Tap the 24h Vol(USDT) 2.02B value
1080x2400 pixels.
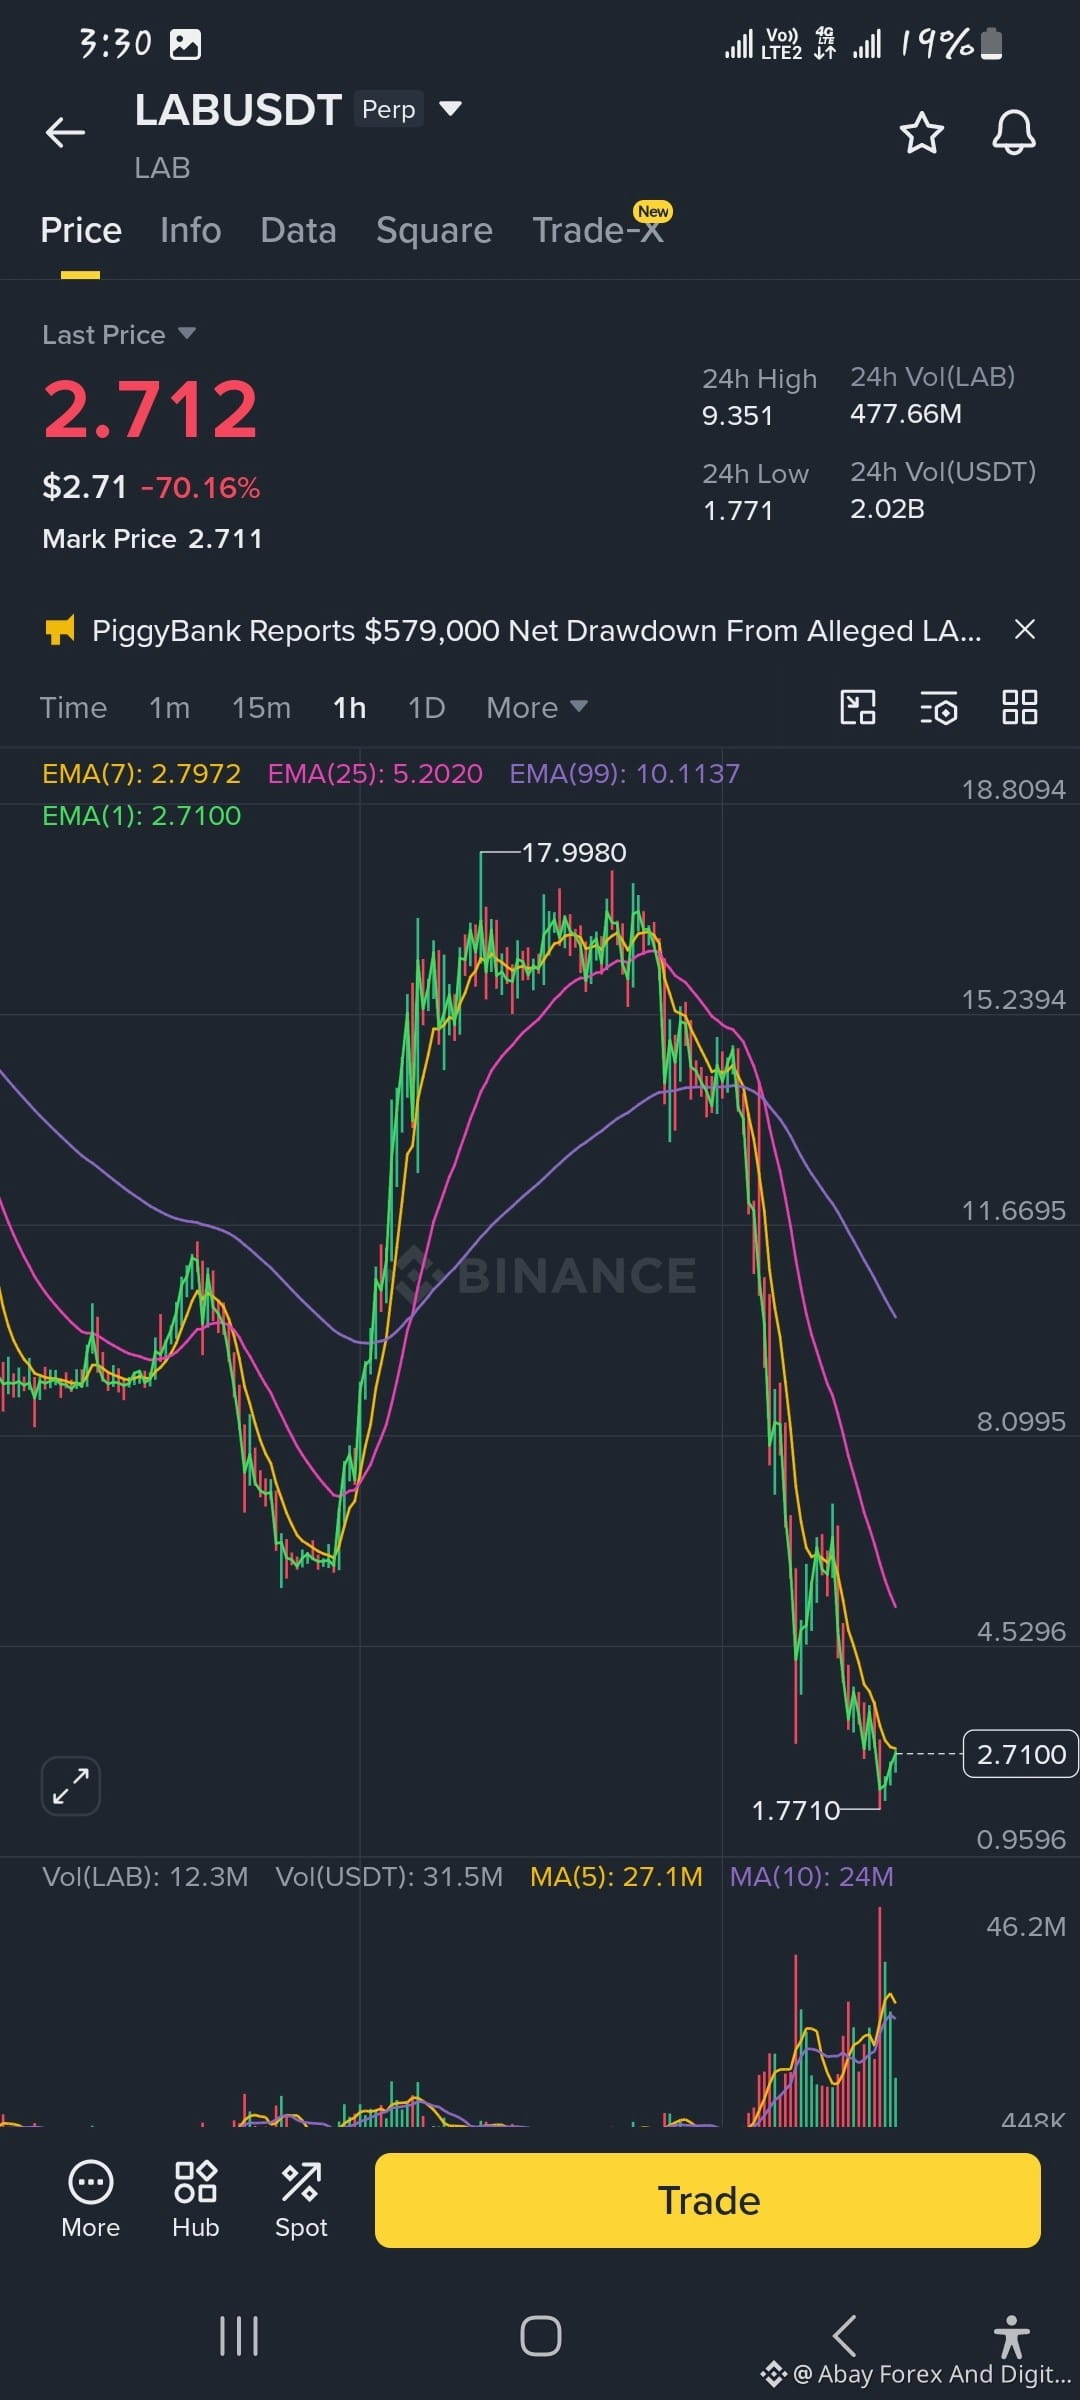[887, 508]
